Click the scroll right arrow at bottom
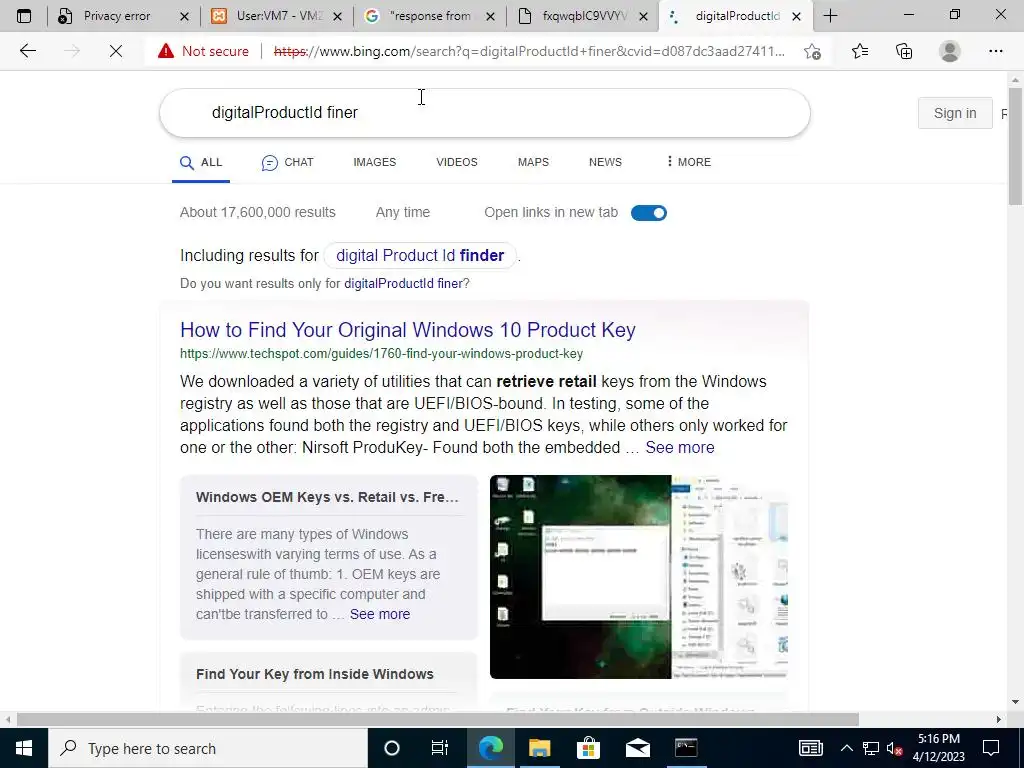 point(999,720)
